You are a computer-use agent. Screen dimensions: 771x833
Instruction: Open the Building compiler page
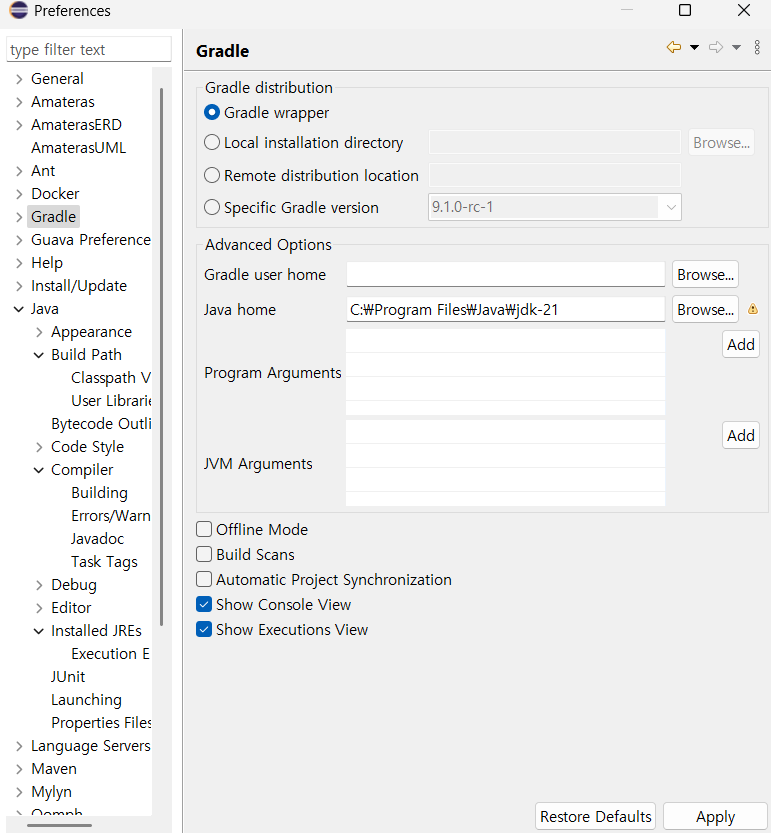[x=99, y=493]
